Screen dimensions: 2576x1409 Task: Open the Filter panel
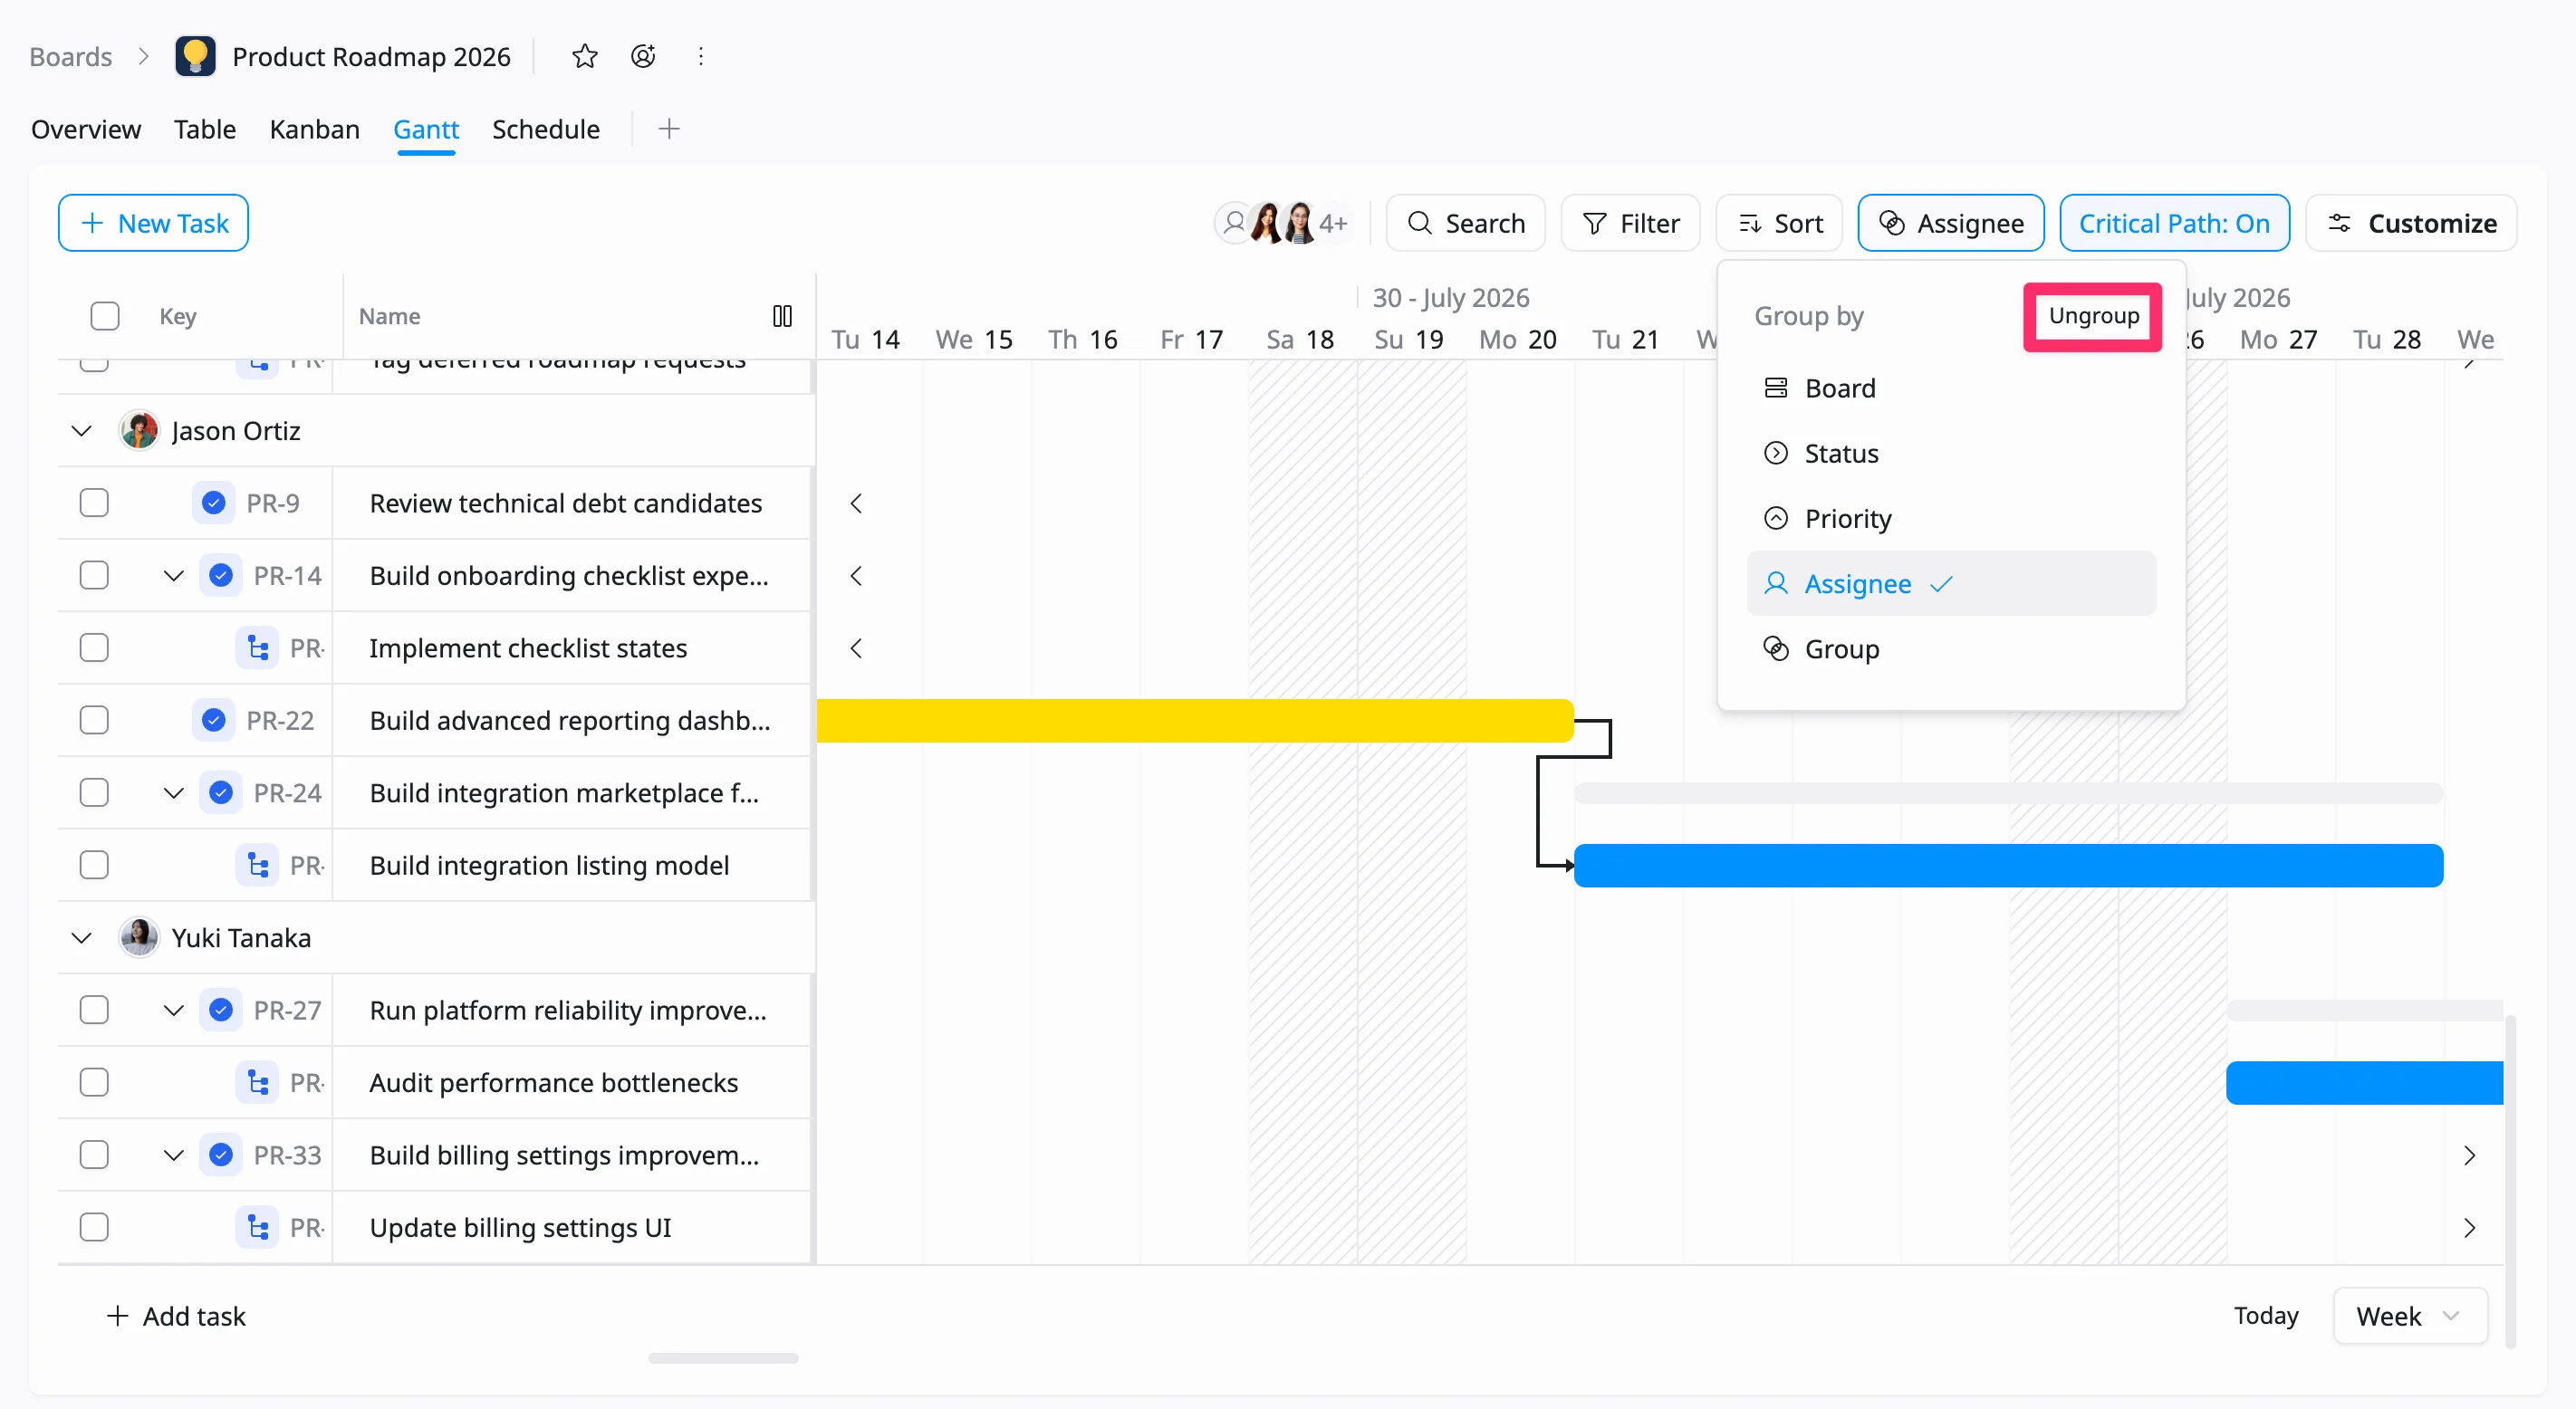[1630, 223]
